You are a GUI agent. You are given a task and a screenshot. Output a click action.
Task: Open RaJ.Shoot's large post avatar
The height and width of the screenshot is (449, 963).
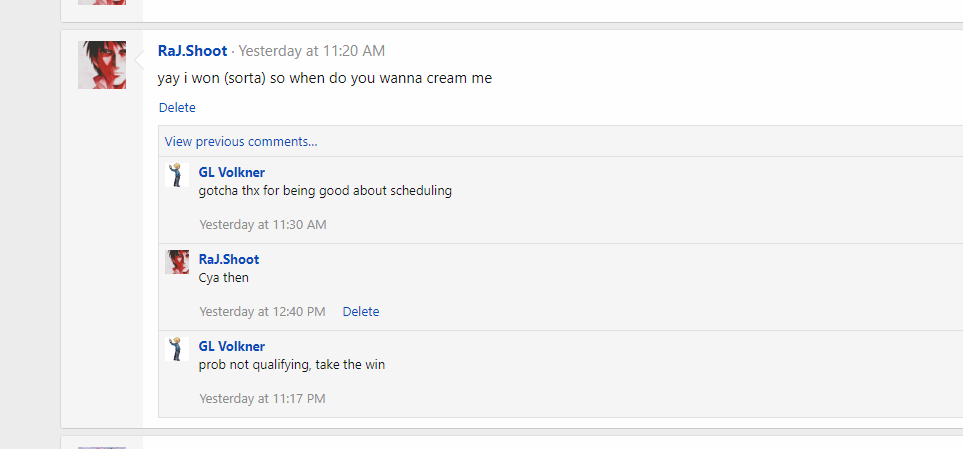(102, 65)
